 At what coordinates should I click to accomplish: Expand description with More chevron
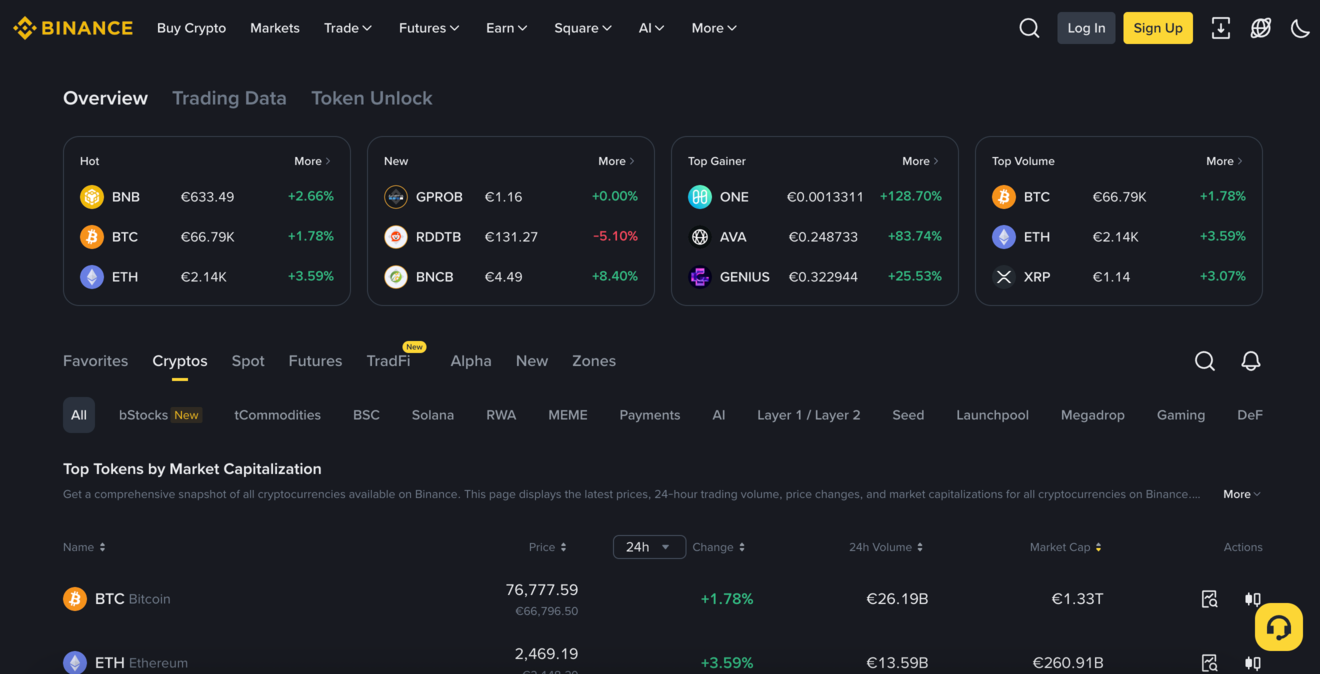point(1242,494)
